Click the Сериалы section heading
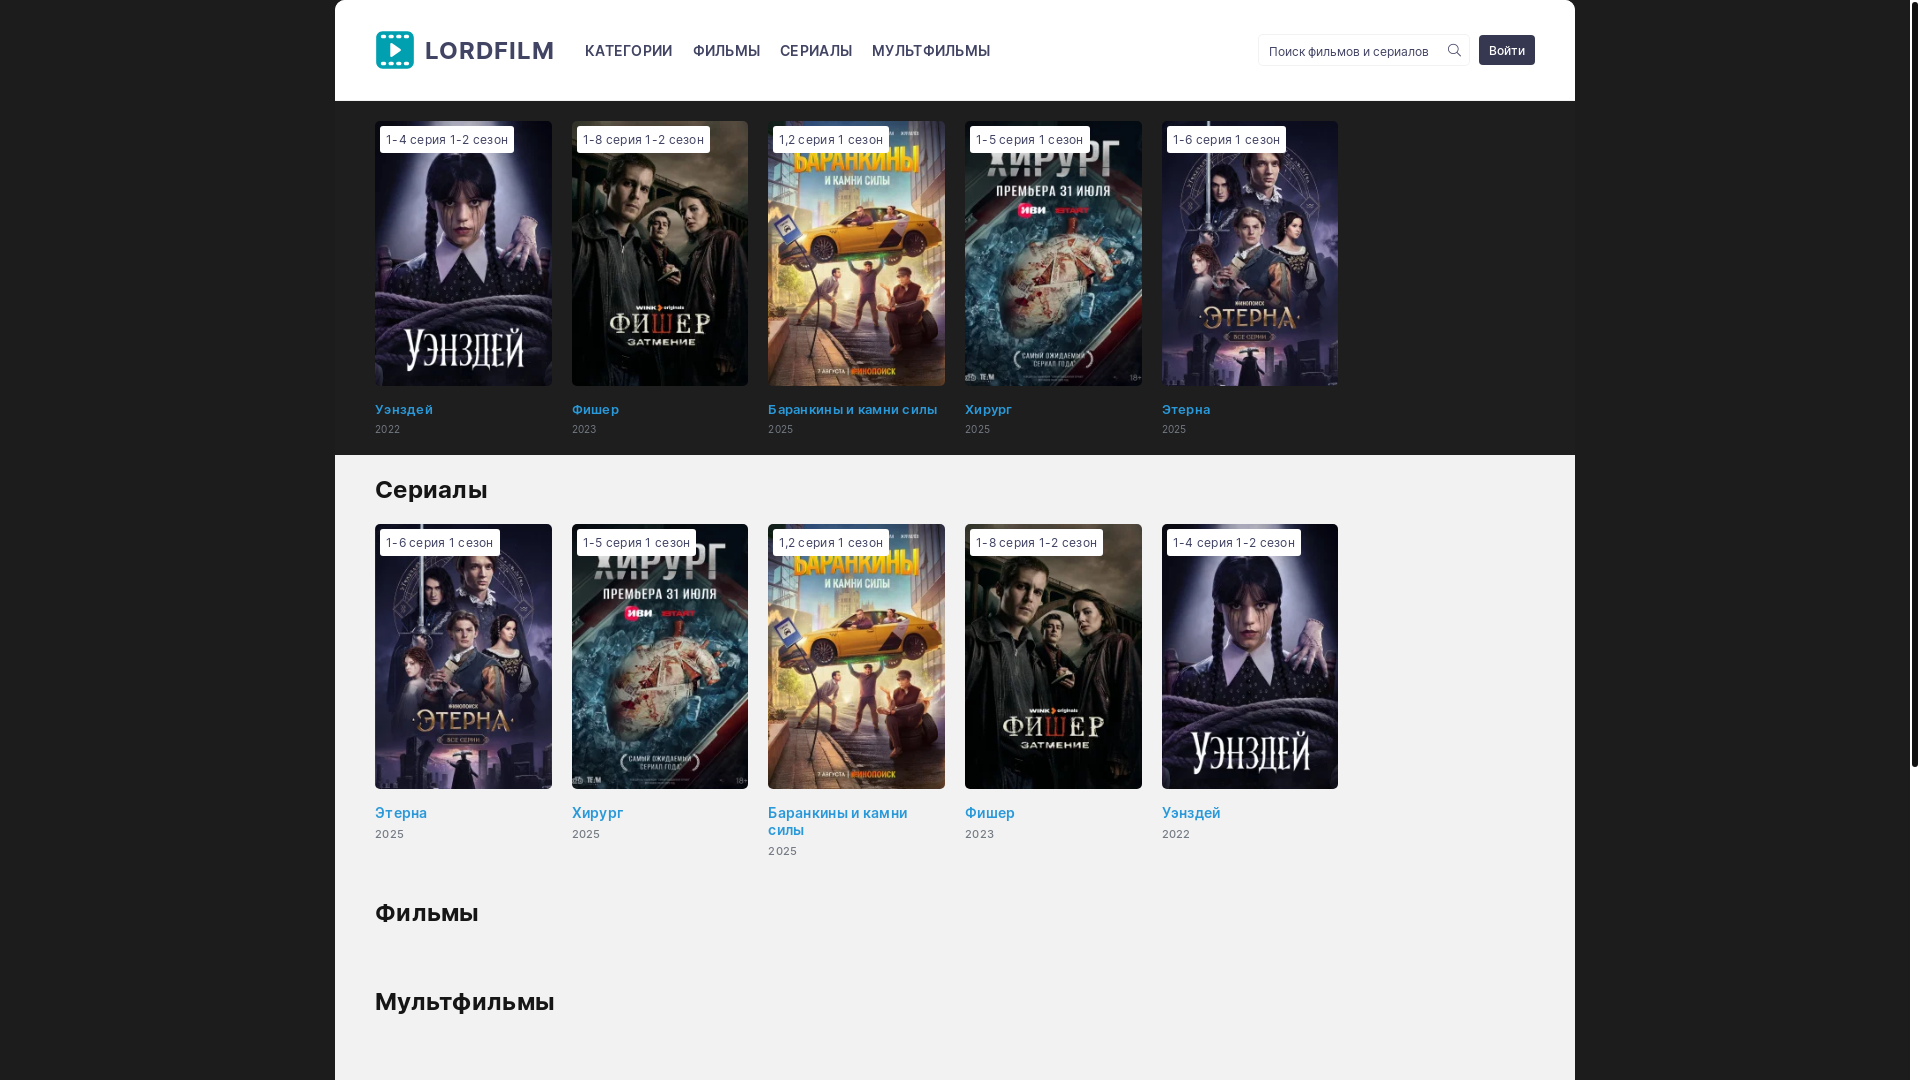The width and height of the screenshot is (1920, 1080). 431,489
